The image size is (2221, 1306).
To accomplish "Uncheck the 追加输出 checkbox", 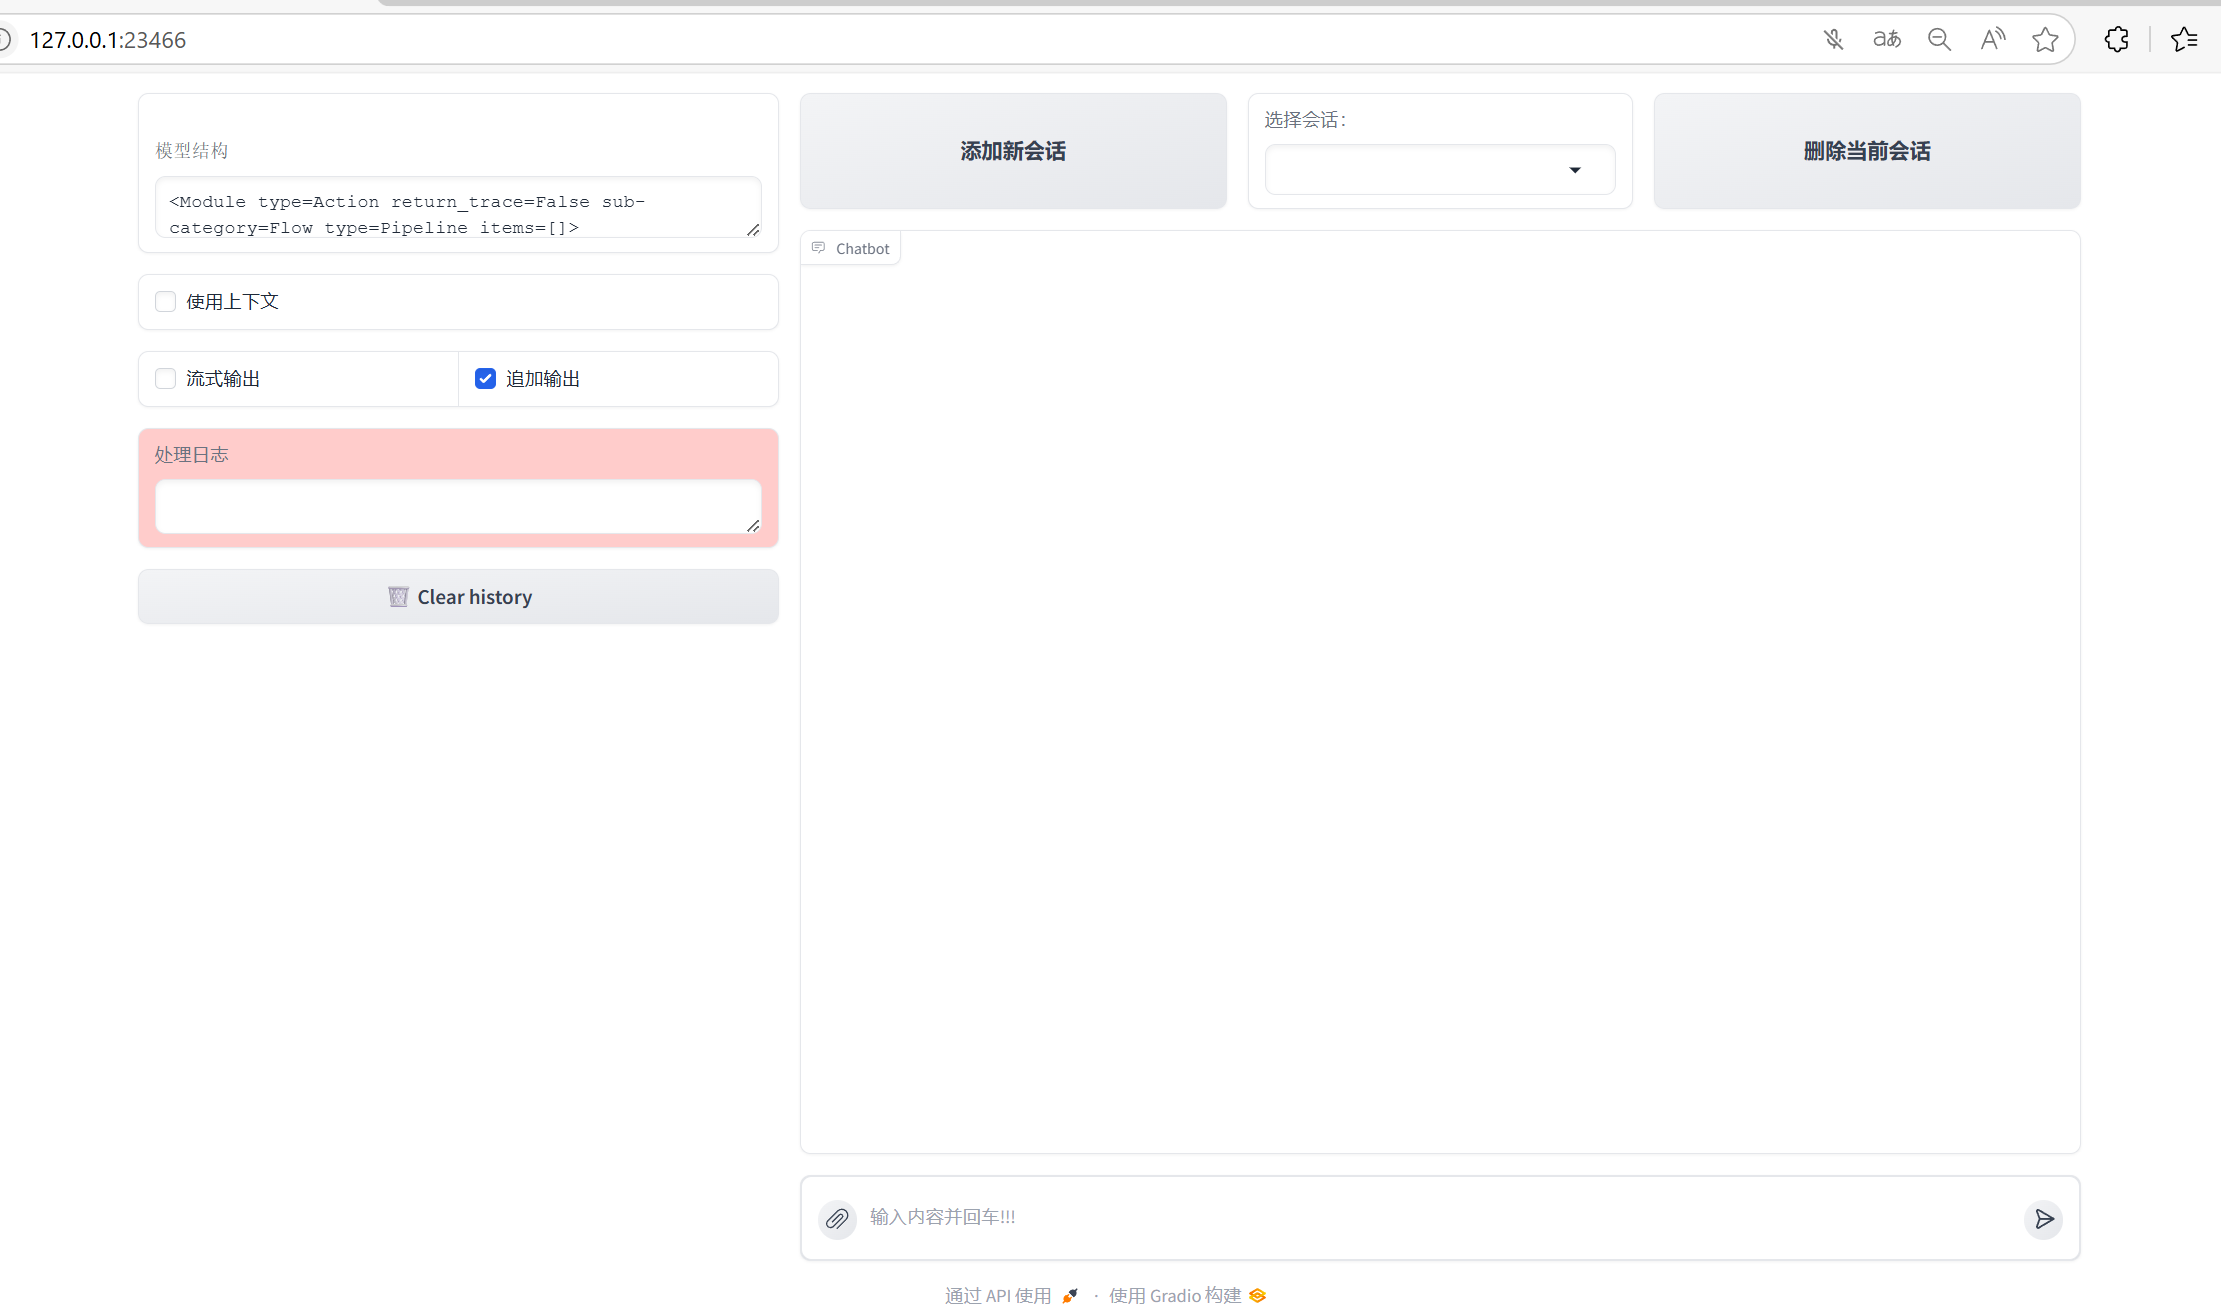I will 485,379.
